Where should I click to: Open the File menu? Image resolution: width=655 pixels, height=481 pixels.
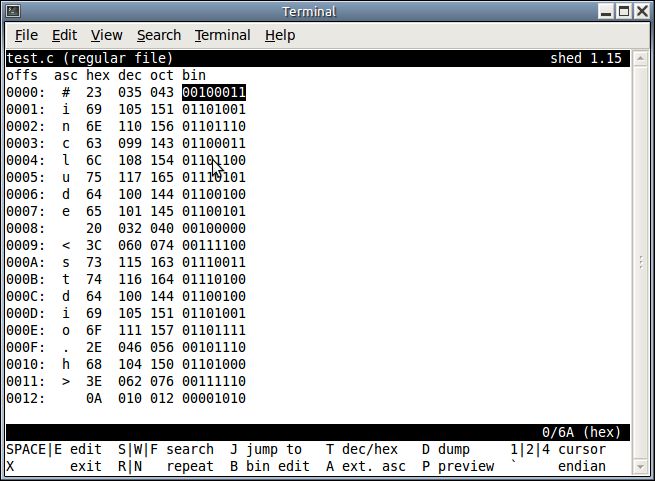click(26, 35)
